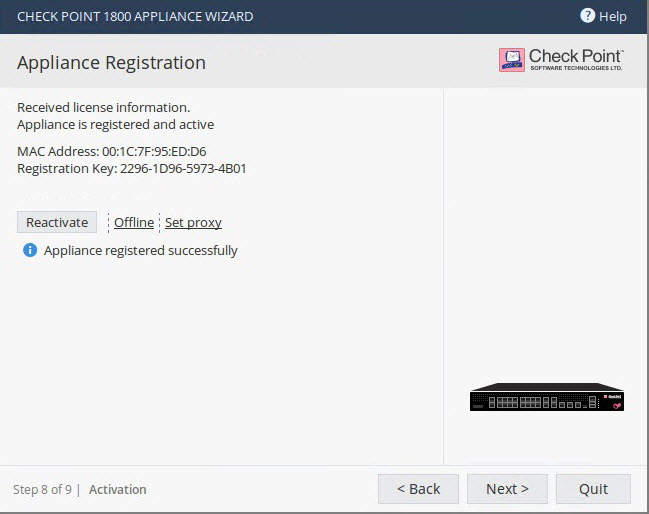Click the Step 8 of 9 indicator
Image resolution: width=649 pixels, height=514 pixels.
tap(42, 490)
